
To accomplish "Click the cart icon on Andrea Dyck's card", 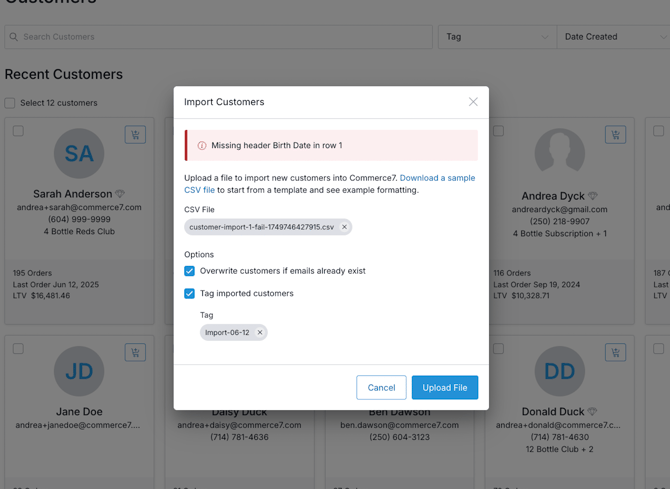I will (616, 135).
